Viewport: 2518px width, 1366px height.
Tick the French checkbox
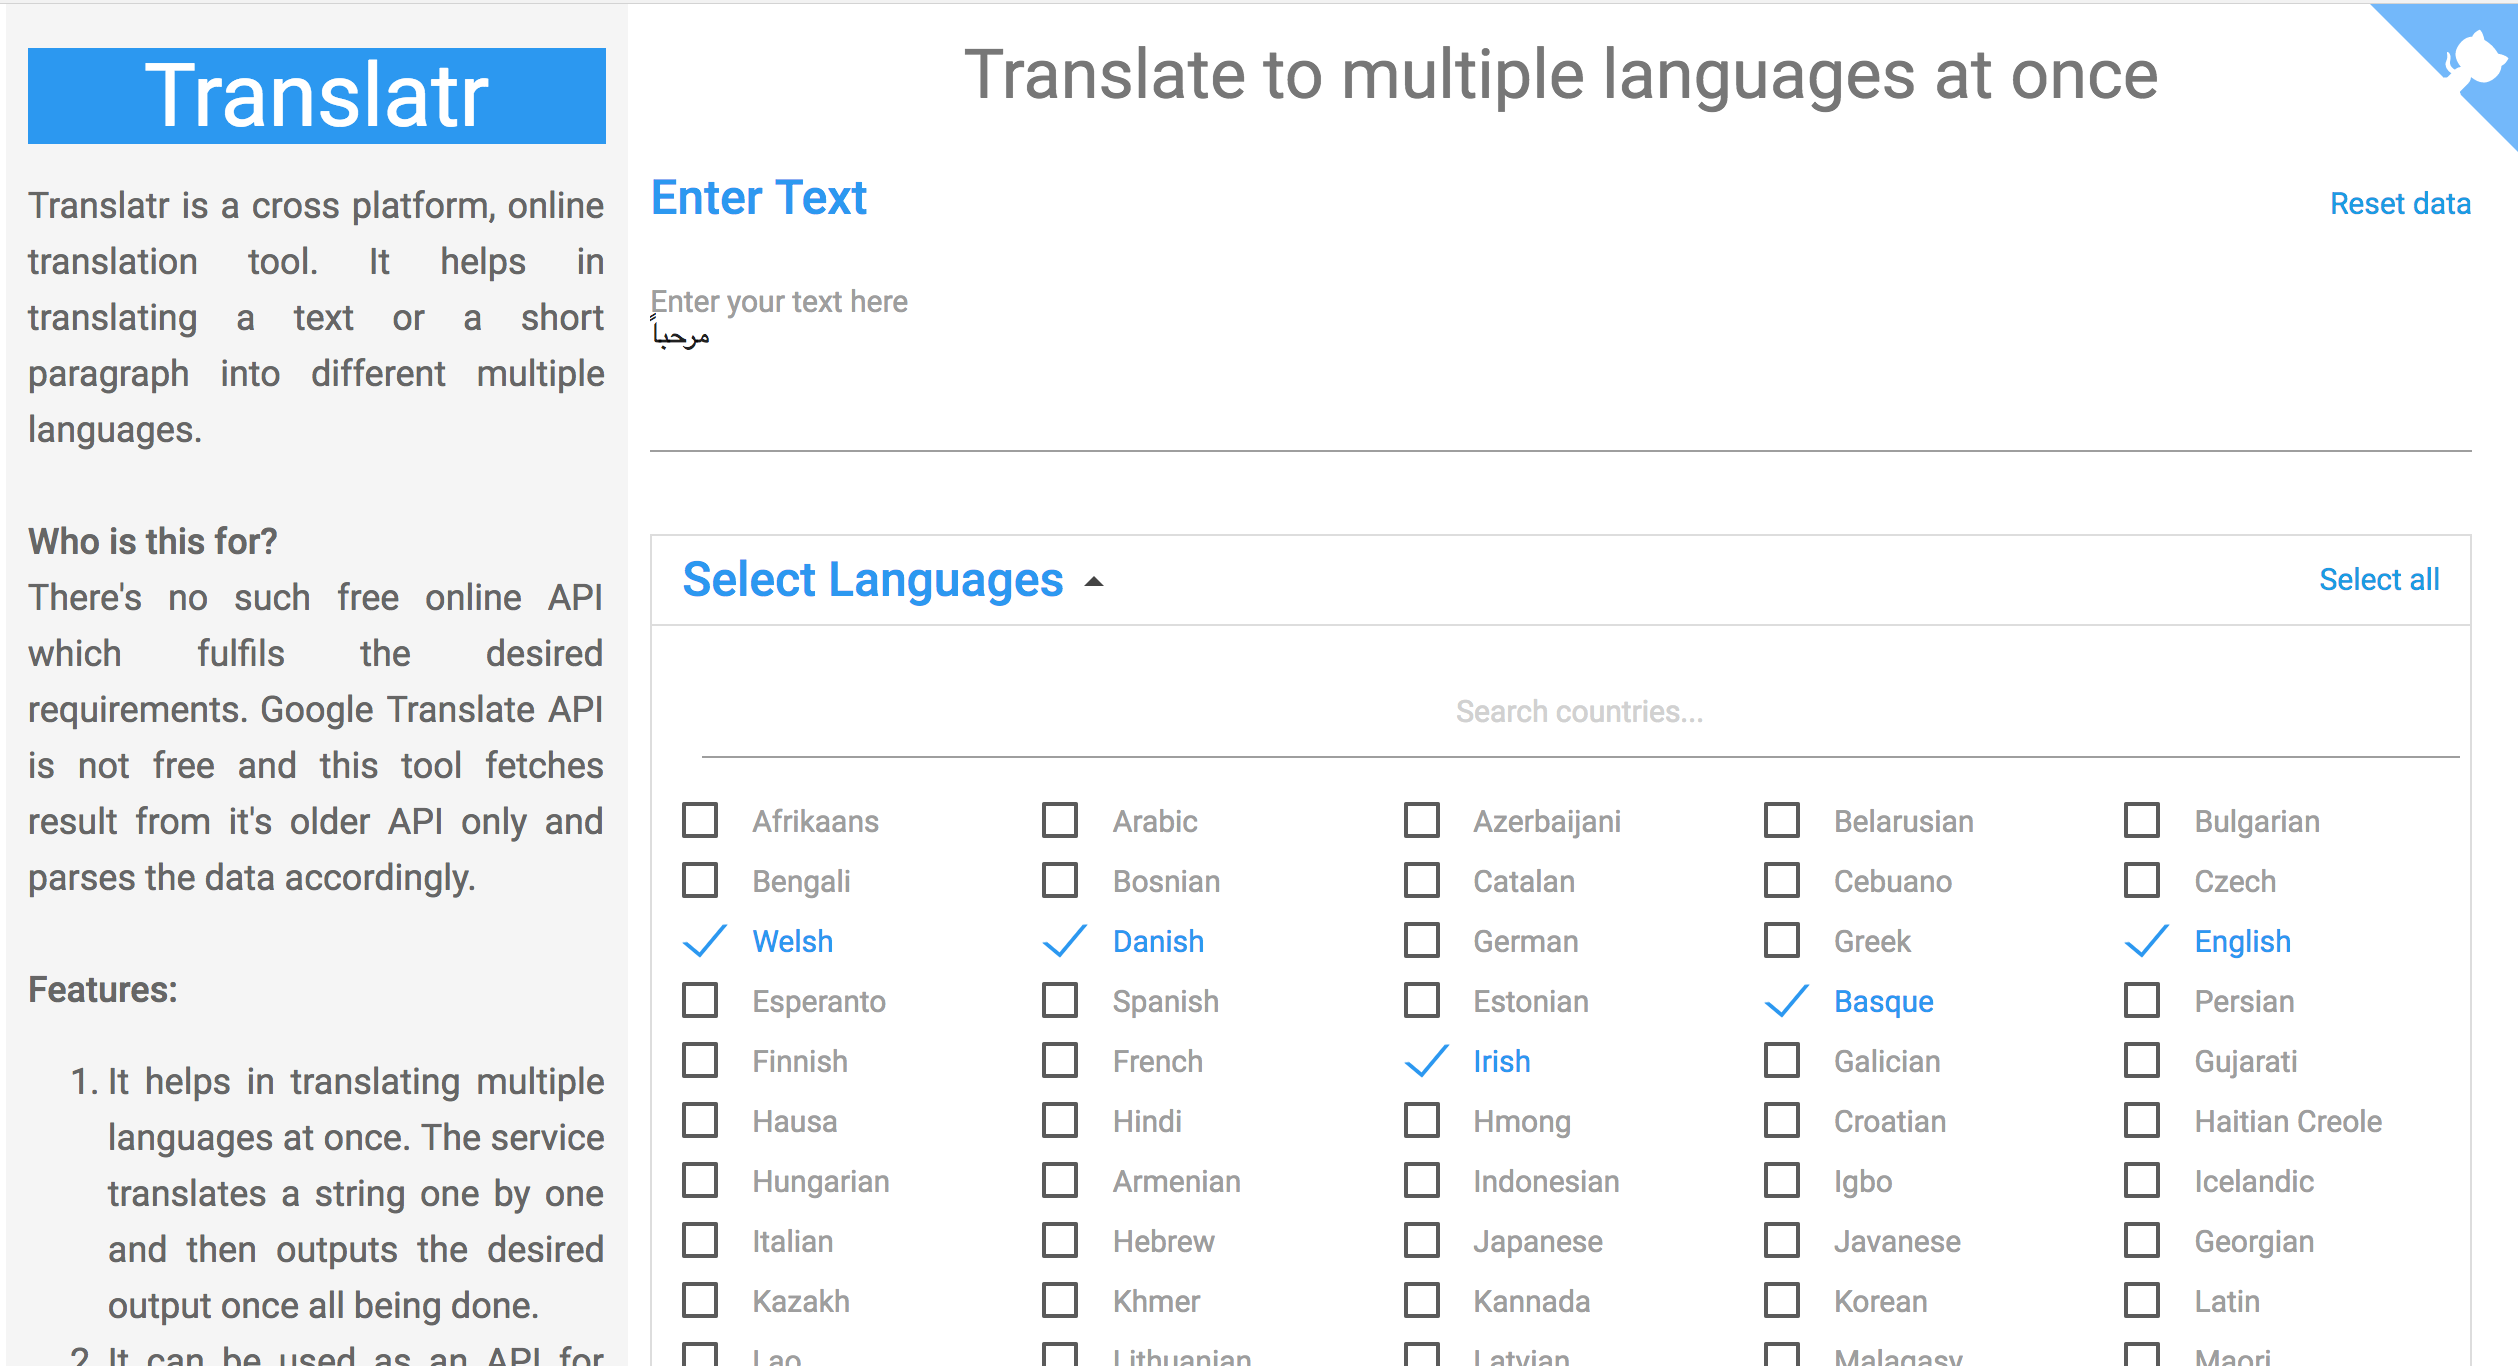[x=1060, y=1060]
